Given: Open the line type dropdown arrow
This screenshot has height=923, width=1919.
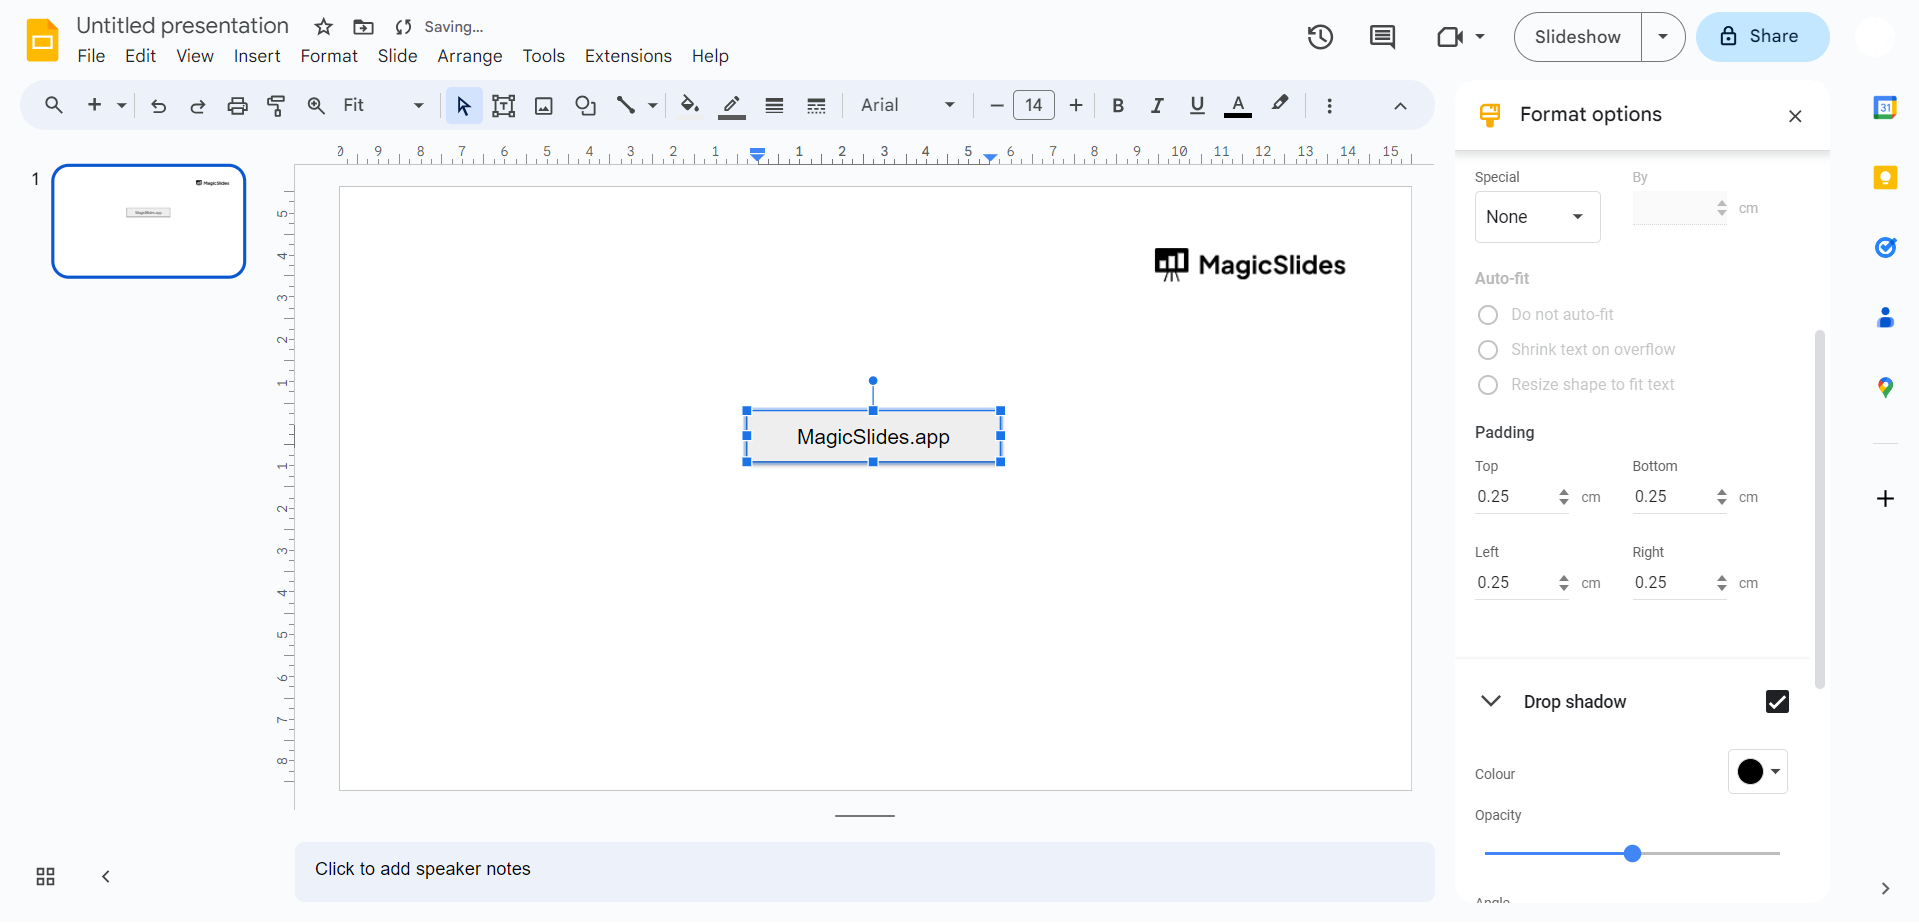Looking at the screenshot, I should pos(652,105).
